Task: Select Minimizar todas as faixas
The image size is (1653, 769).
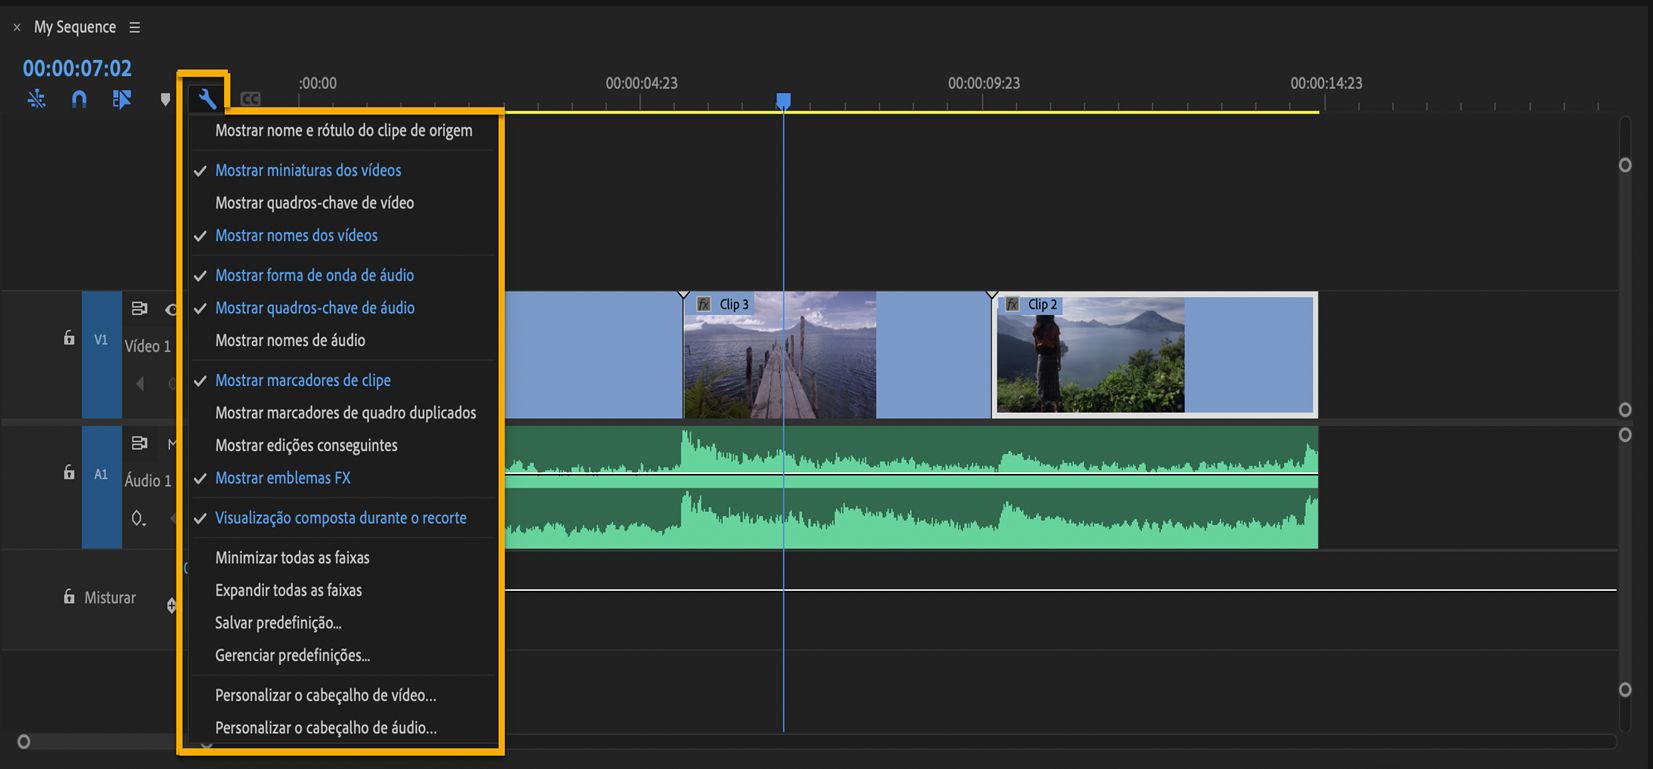Action: point(292,558)
